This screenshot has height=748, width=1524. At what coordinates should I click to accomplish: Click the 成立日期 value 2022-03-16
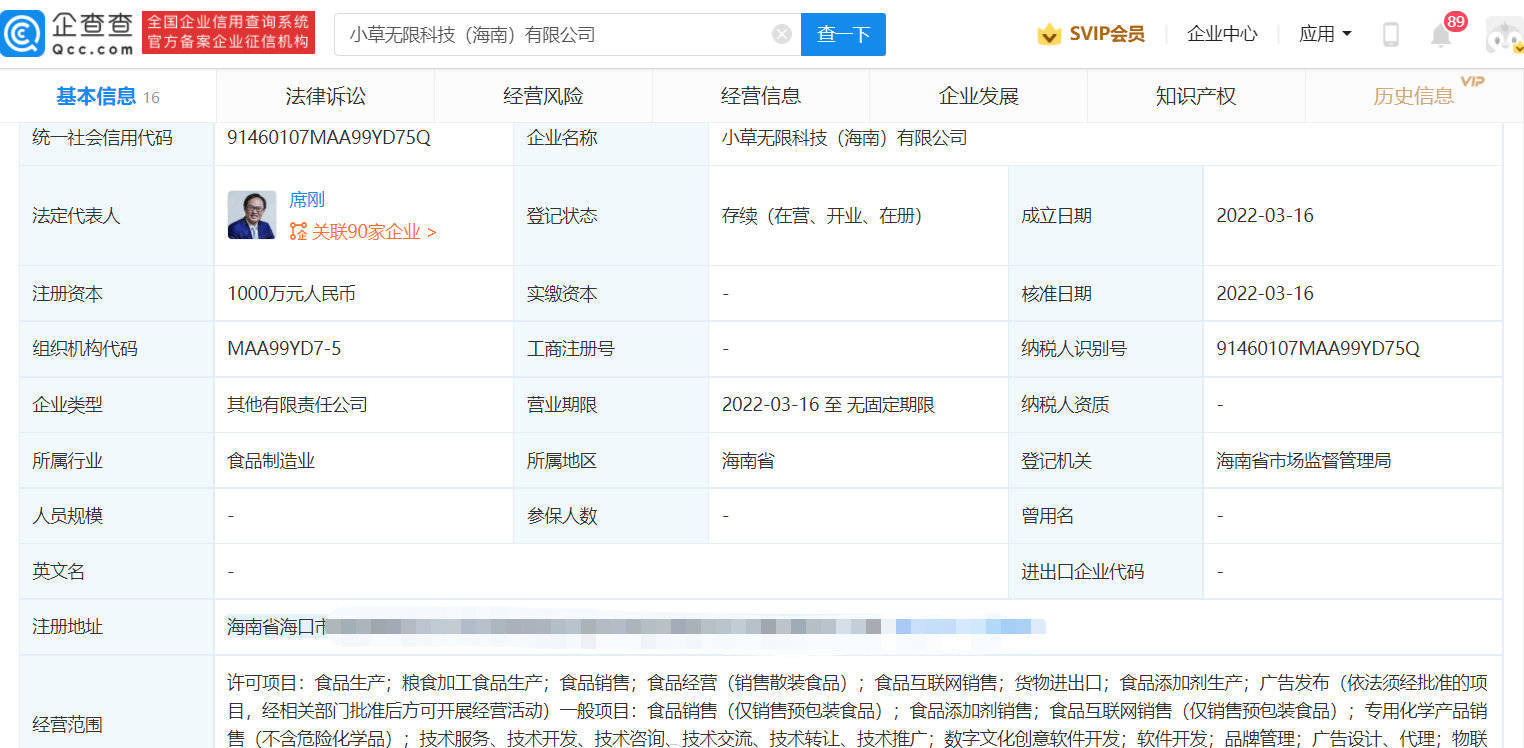click(x=1264, y=216)
